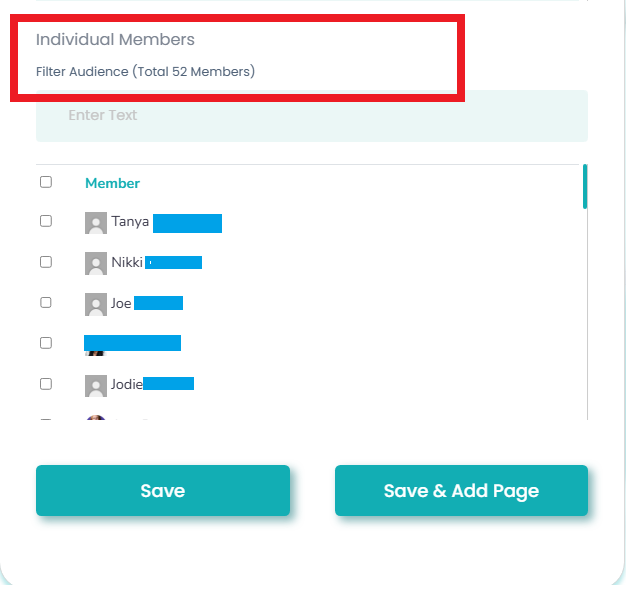Select Nikki's member checkbox
The image size is (626, 598).
click(46, 262)
